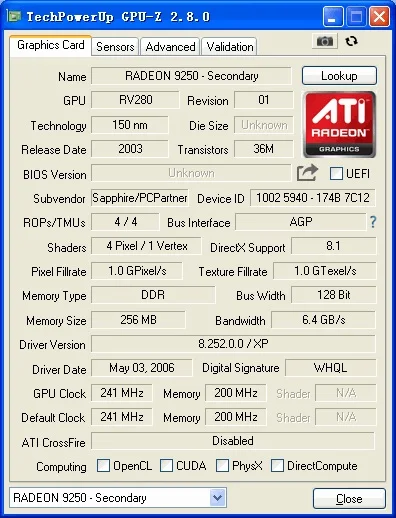The width and height of the screenshot is (396, 518).
Task: Click the Default Clock row Shader N/A field
Action: pyautogui.click(x=346, y=417)
